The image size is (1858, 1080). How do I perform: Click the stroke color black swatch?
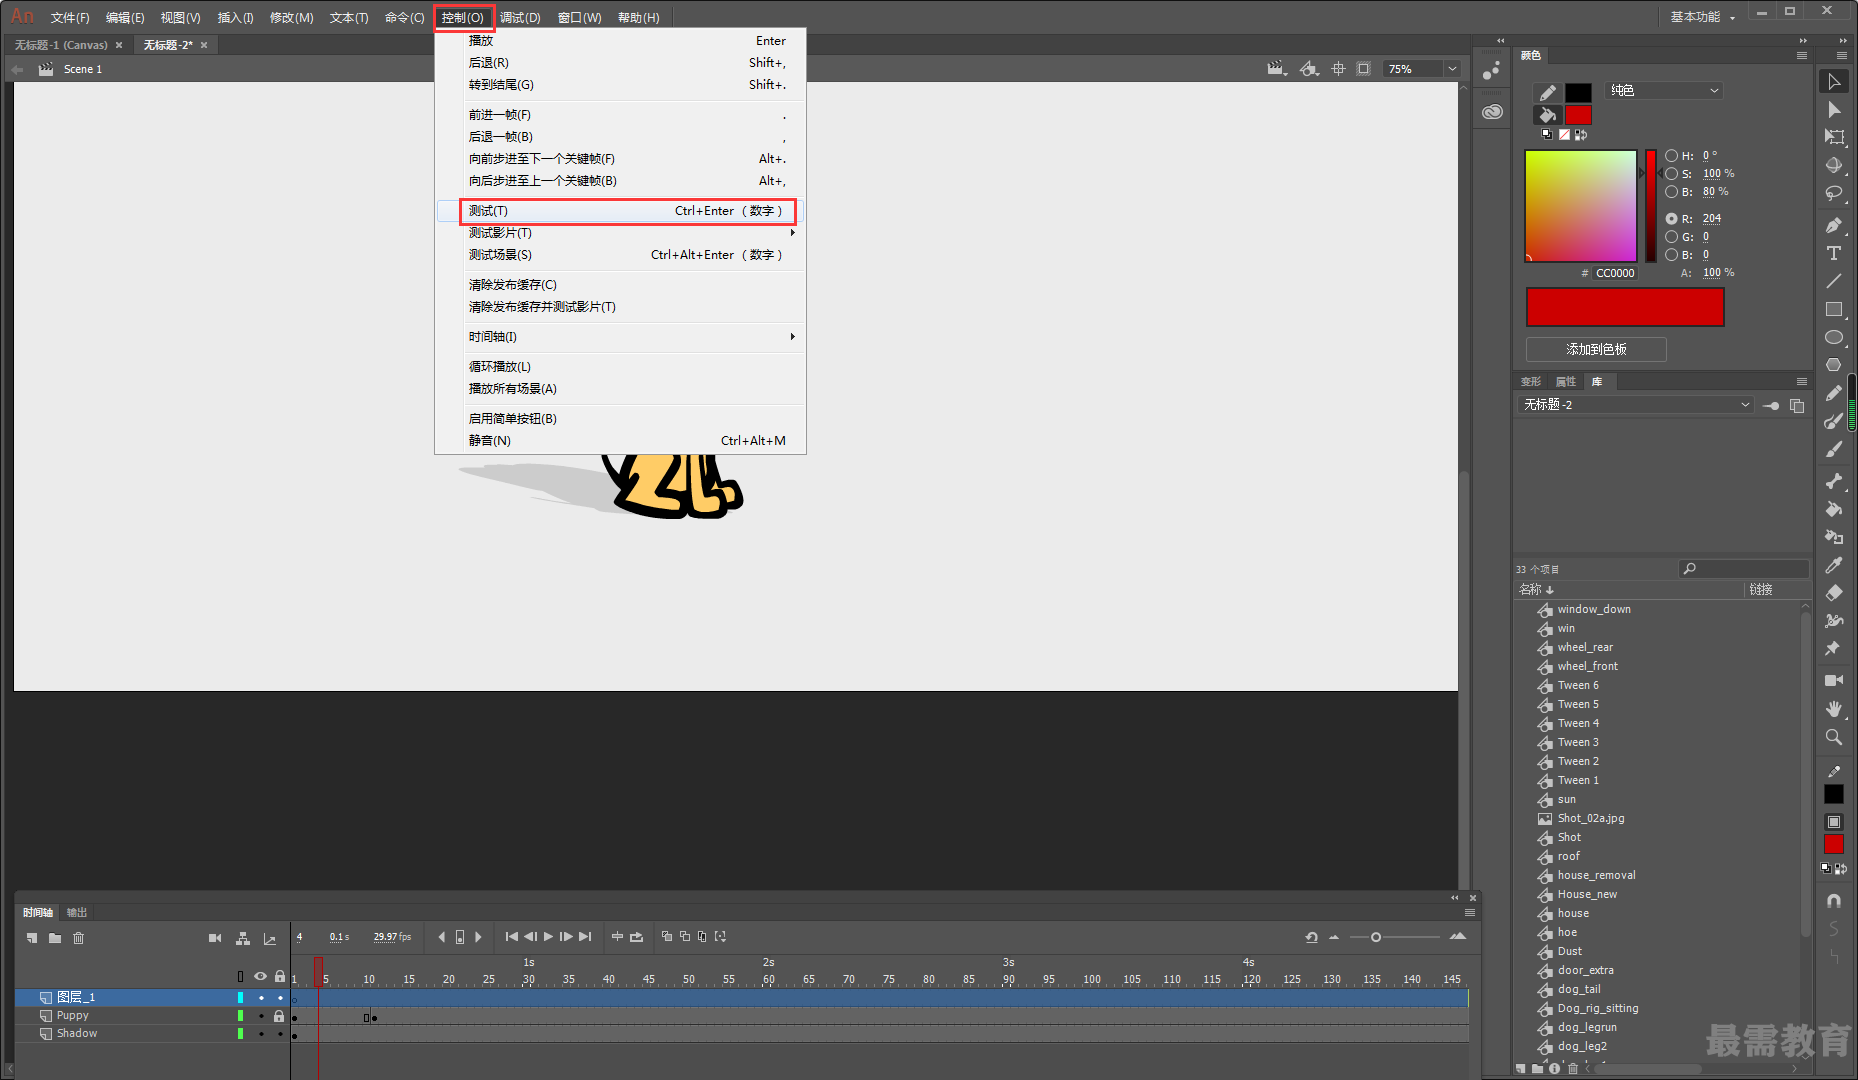click(x=1578, y=92)
